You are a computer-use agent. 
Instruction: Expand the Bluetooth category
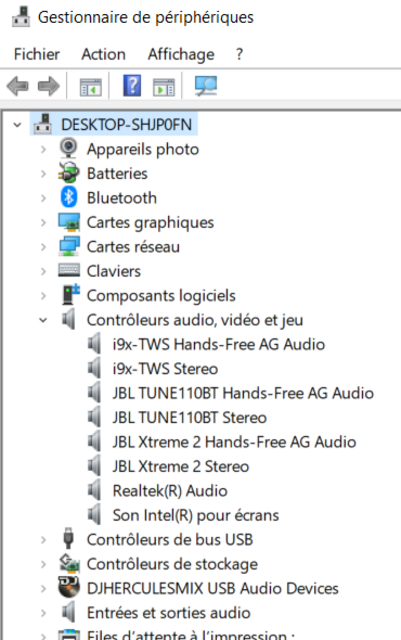pos(43,198)
